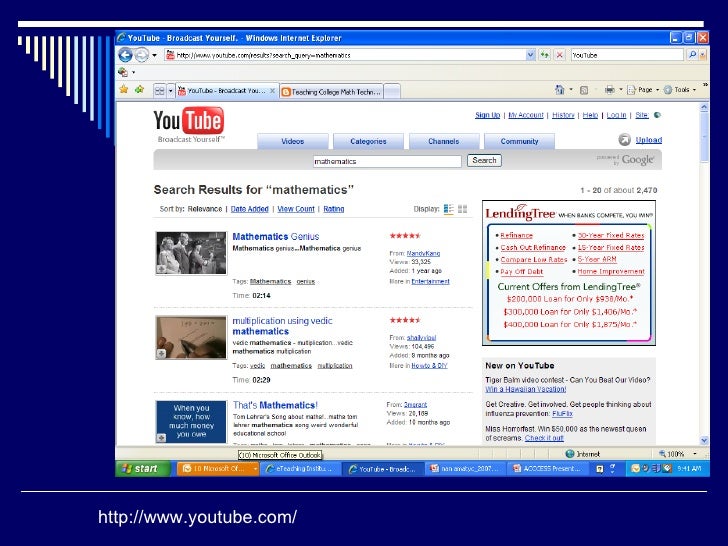This screenshot has height=546, width=728.
Task: Open the zoom level dropdown arrow
Action: click(695, 454)
